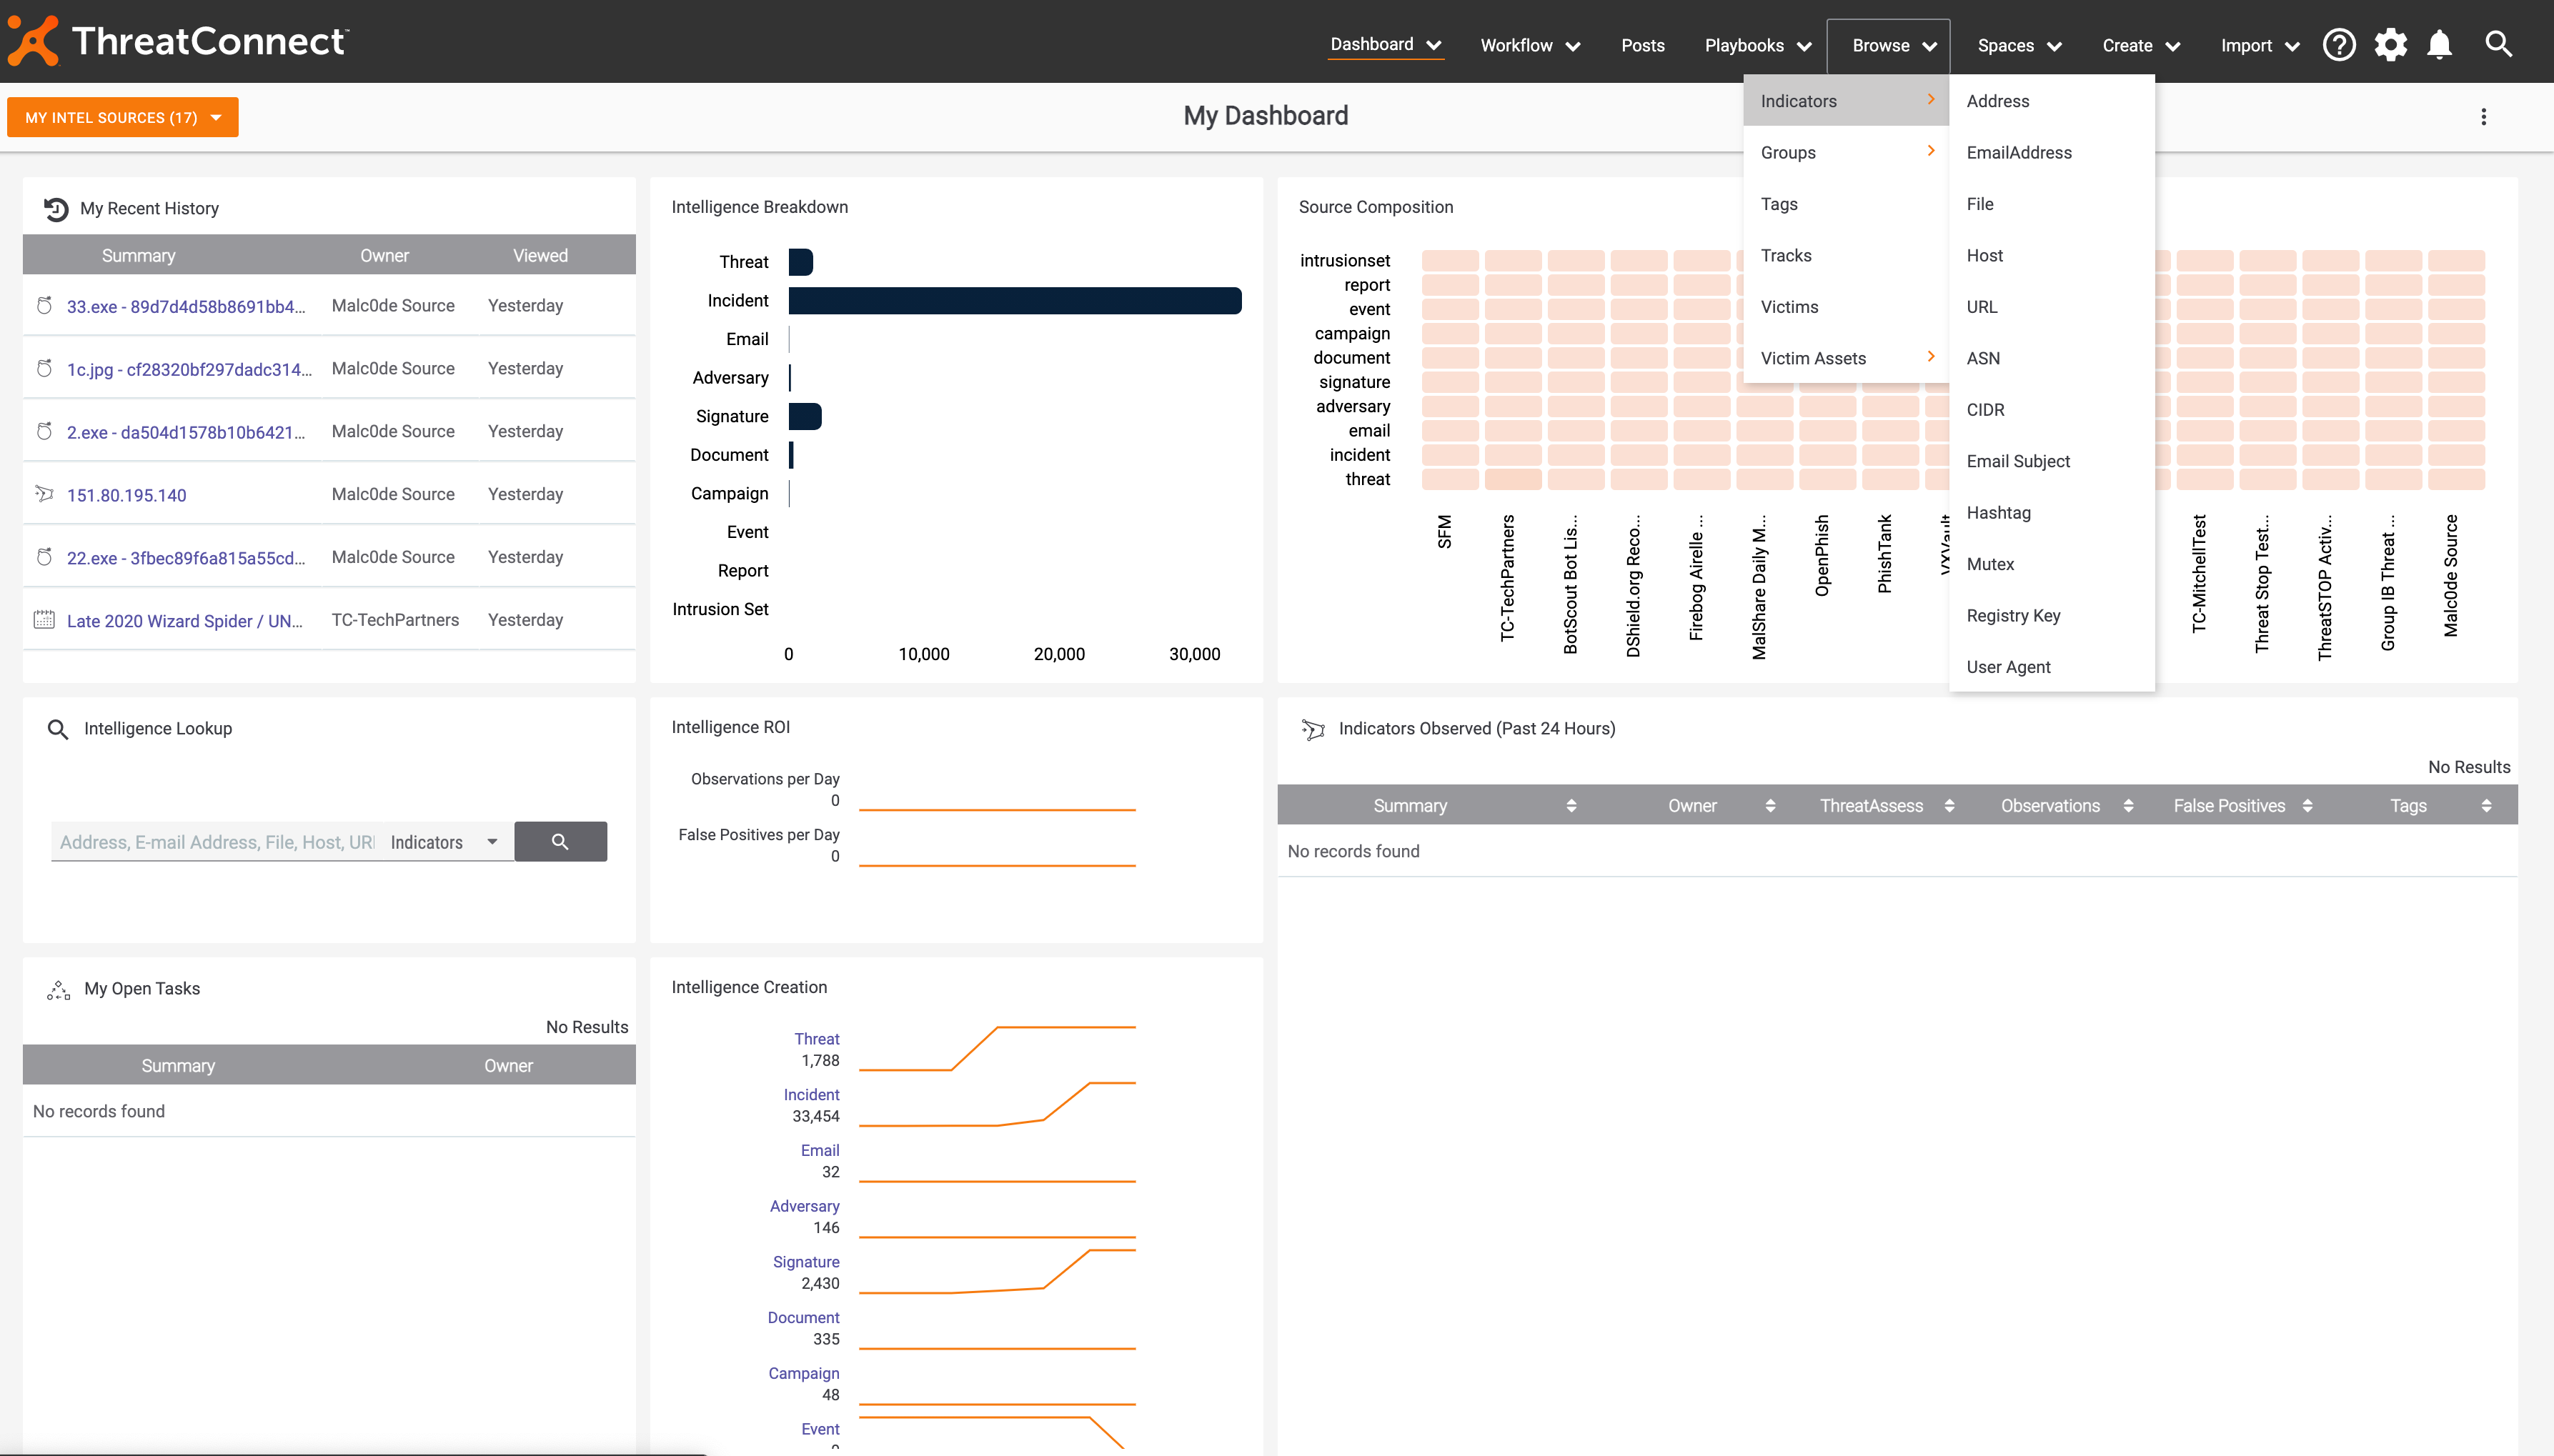Open the search magnifier in the top bar
The image size is (2554, 1456).
[x=2498, y=44]
